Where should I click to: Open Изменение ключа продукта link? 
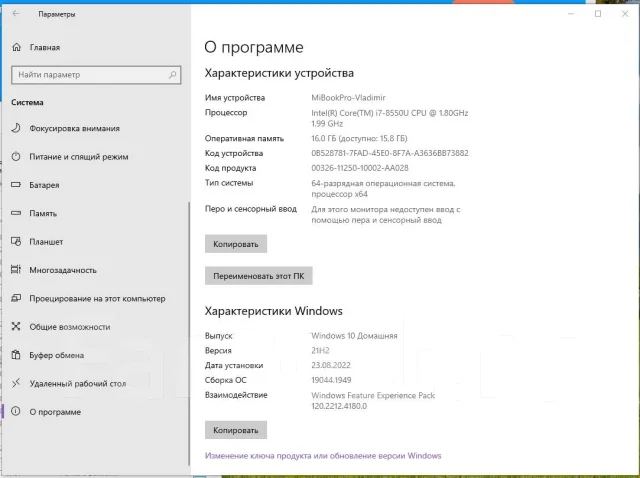[x=323, y=456]
